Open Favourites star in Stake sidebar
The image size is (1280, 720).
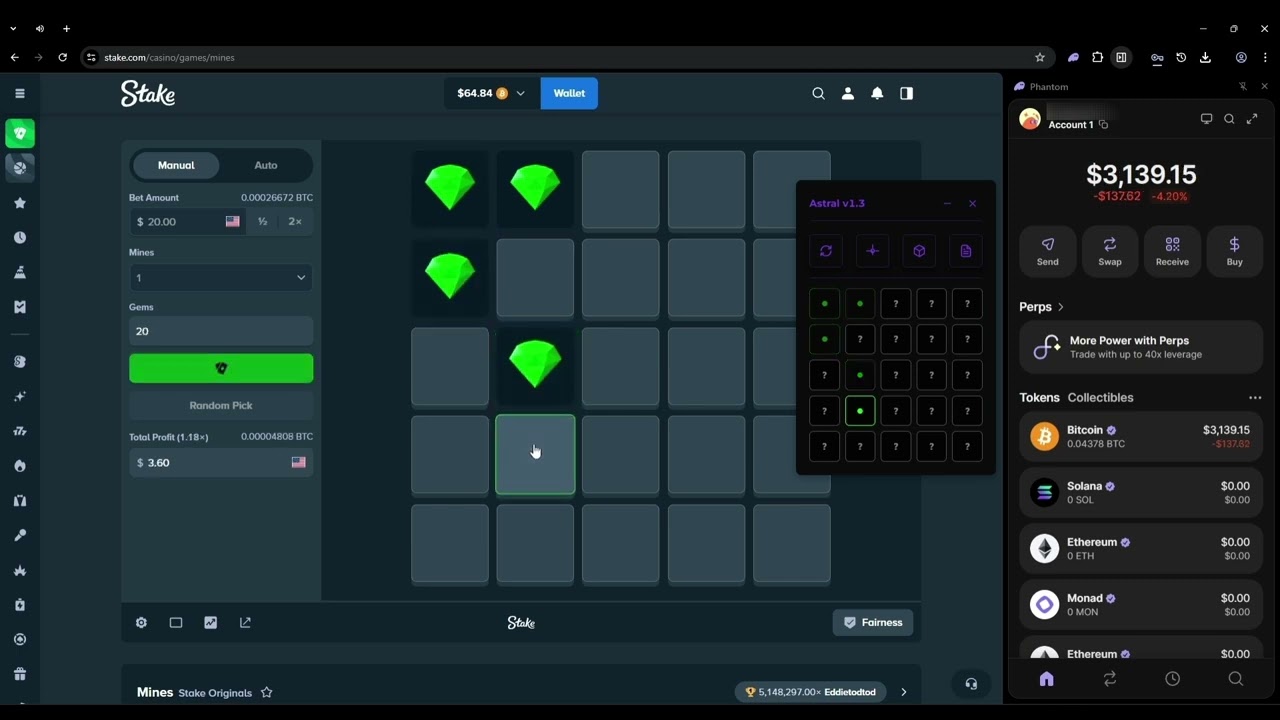pyautogui.click(x=20, y=203)
